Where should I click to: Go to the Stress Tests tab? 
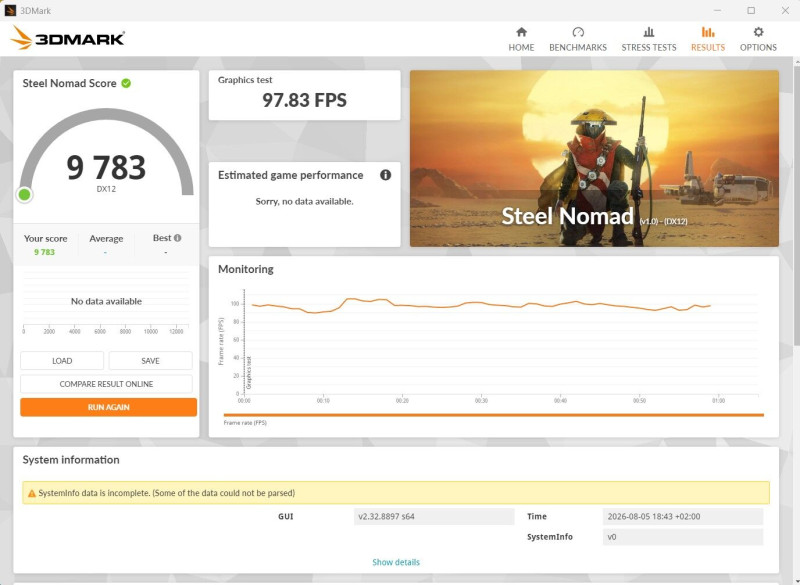click(648, 39)
